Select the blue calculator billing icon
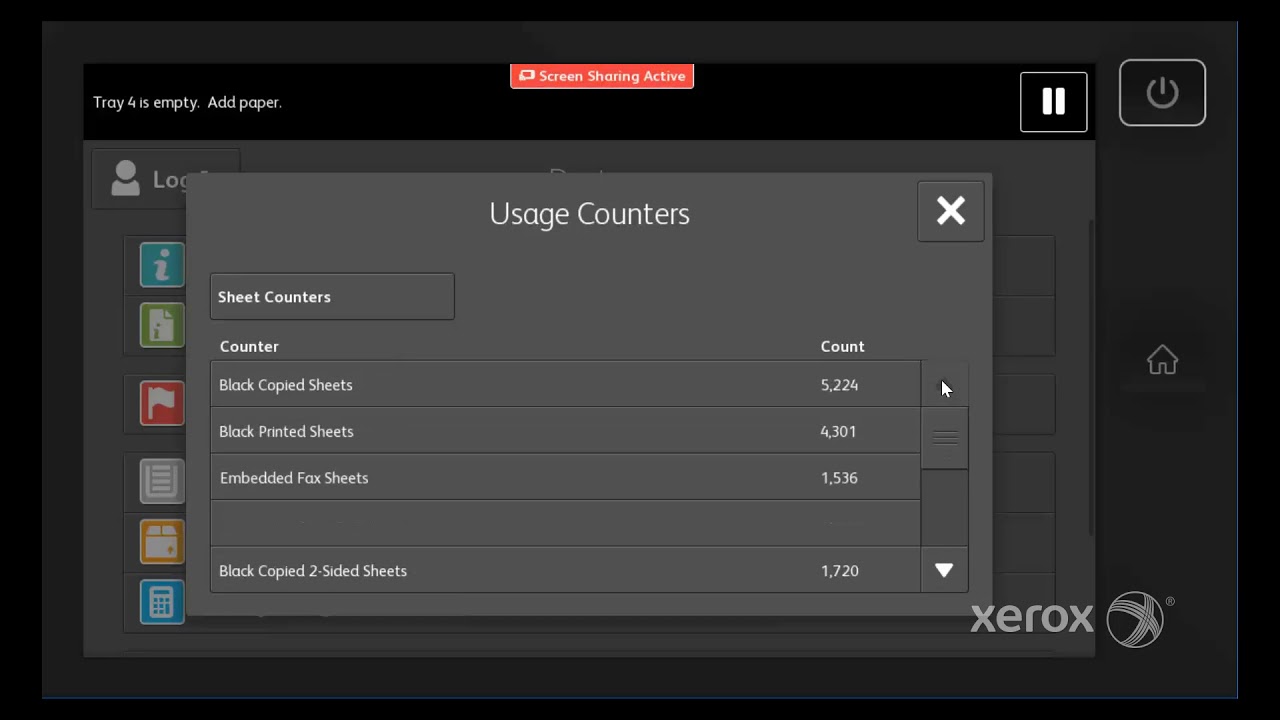The height and width of the screenshot is (720, 1280). [x=162, y=602]
